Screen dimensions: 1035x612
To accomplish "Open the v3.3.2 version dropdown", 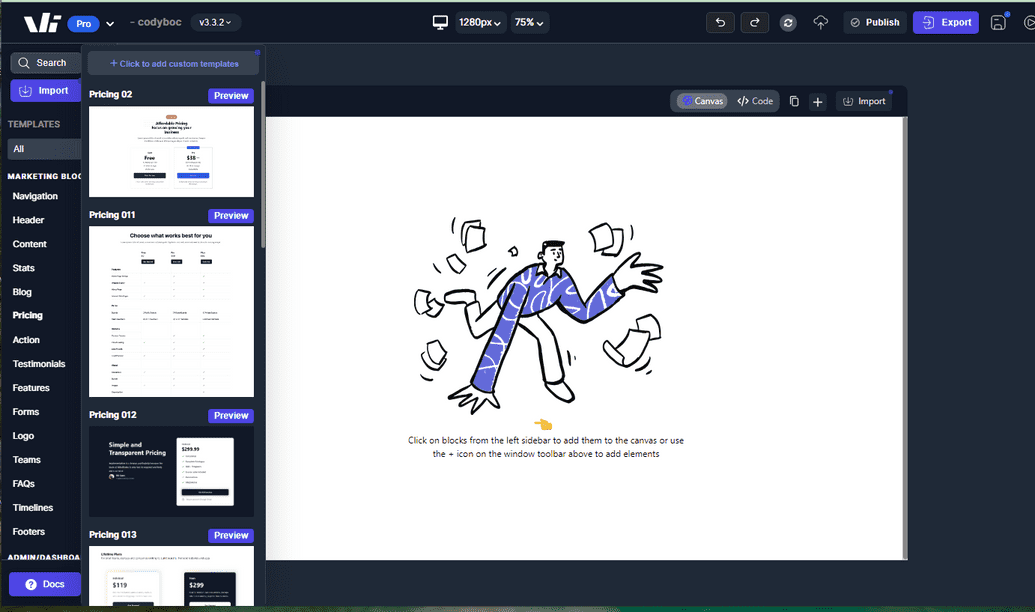I will (216, 22).
